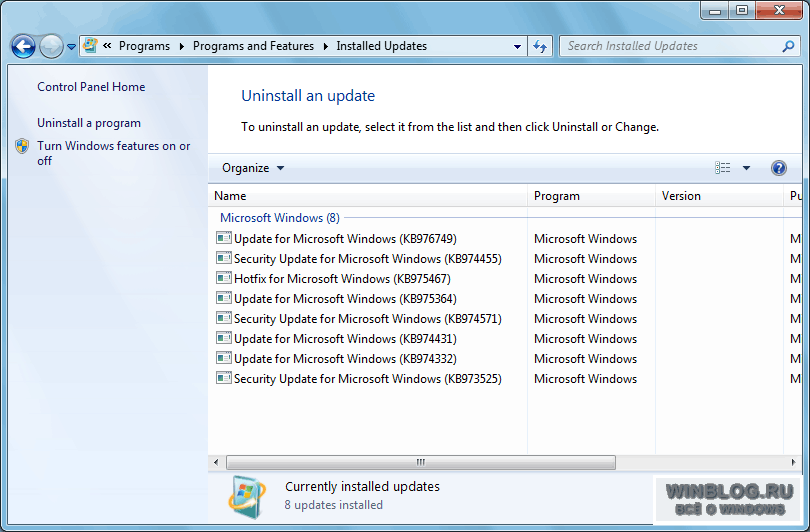Screen dimensions: 810x532
Task: Click '8 updates installed' status text
Action: pos(333,505)
